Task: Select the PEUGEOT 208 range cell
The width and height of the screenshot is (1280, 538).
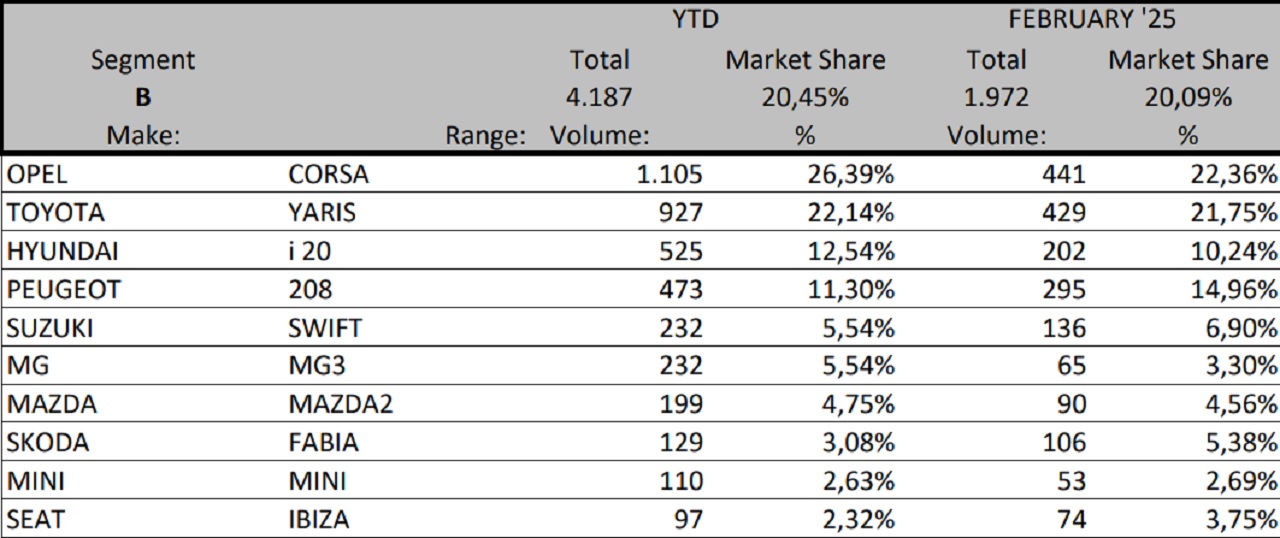Action: click(309, 290)
